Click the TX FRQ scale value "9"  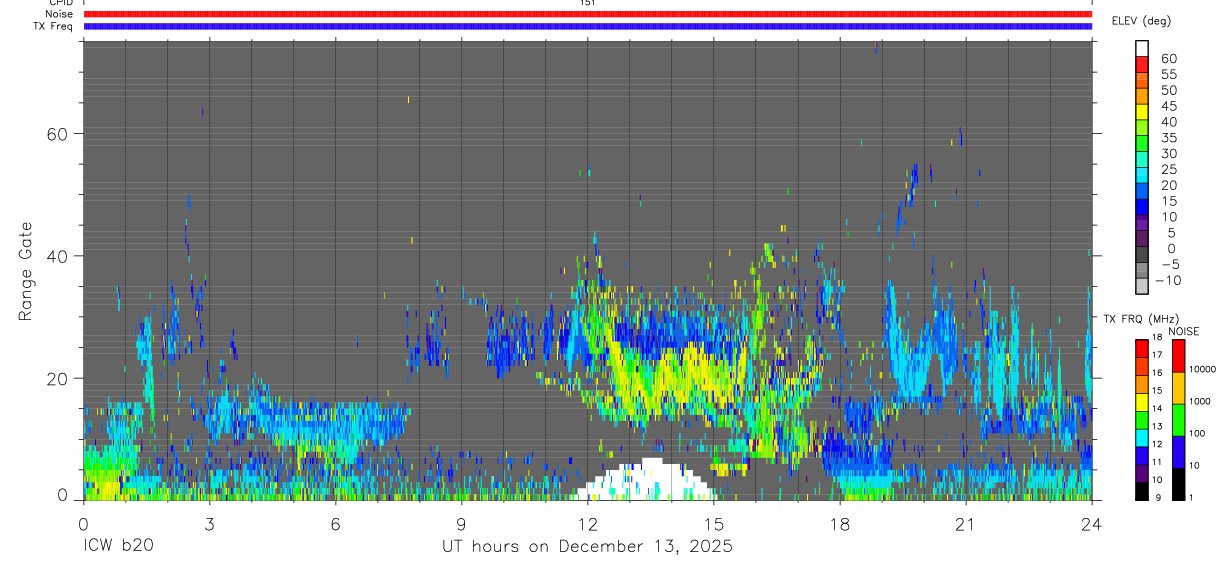pos(1158,497)
